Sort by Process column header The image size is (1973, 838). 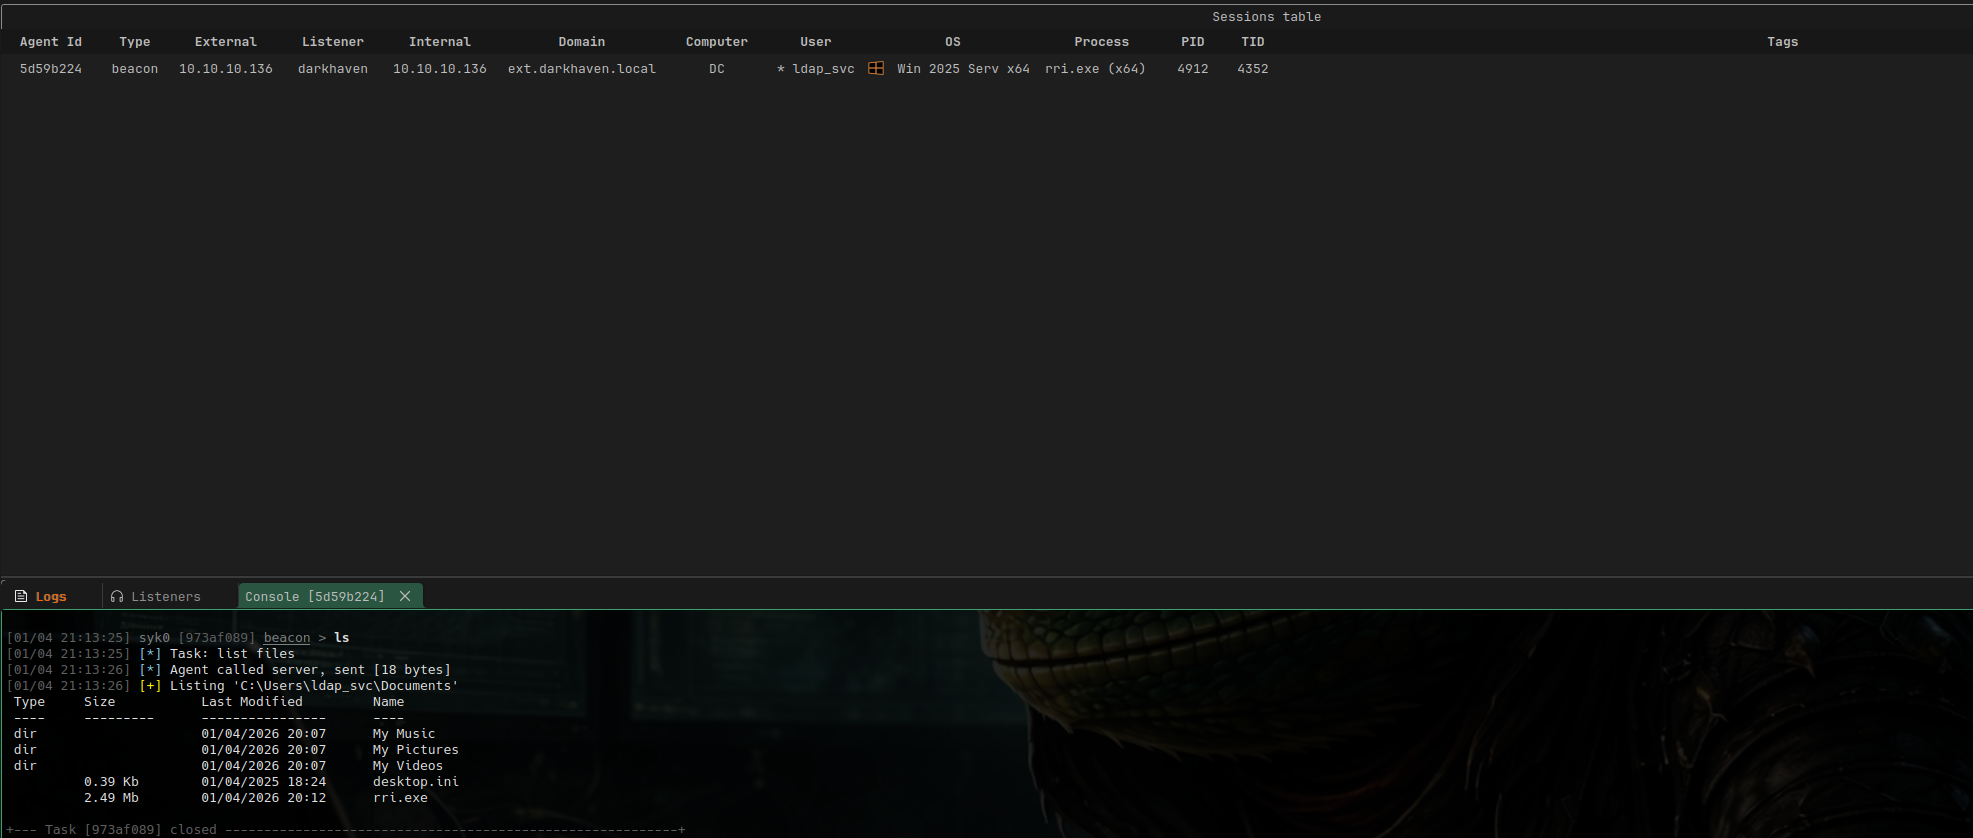coord(1102,42)
